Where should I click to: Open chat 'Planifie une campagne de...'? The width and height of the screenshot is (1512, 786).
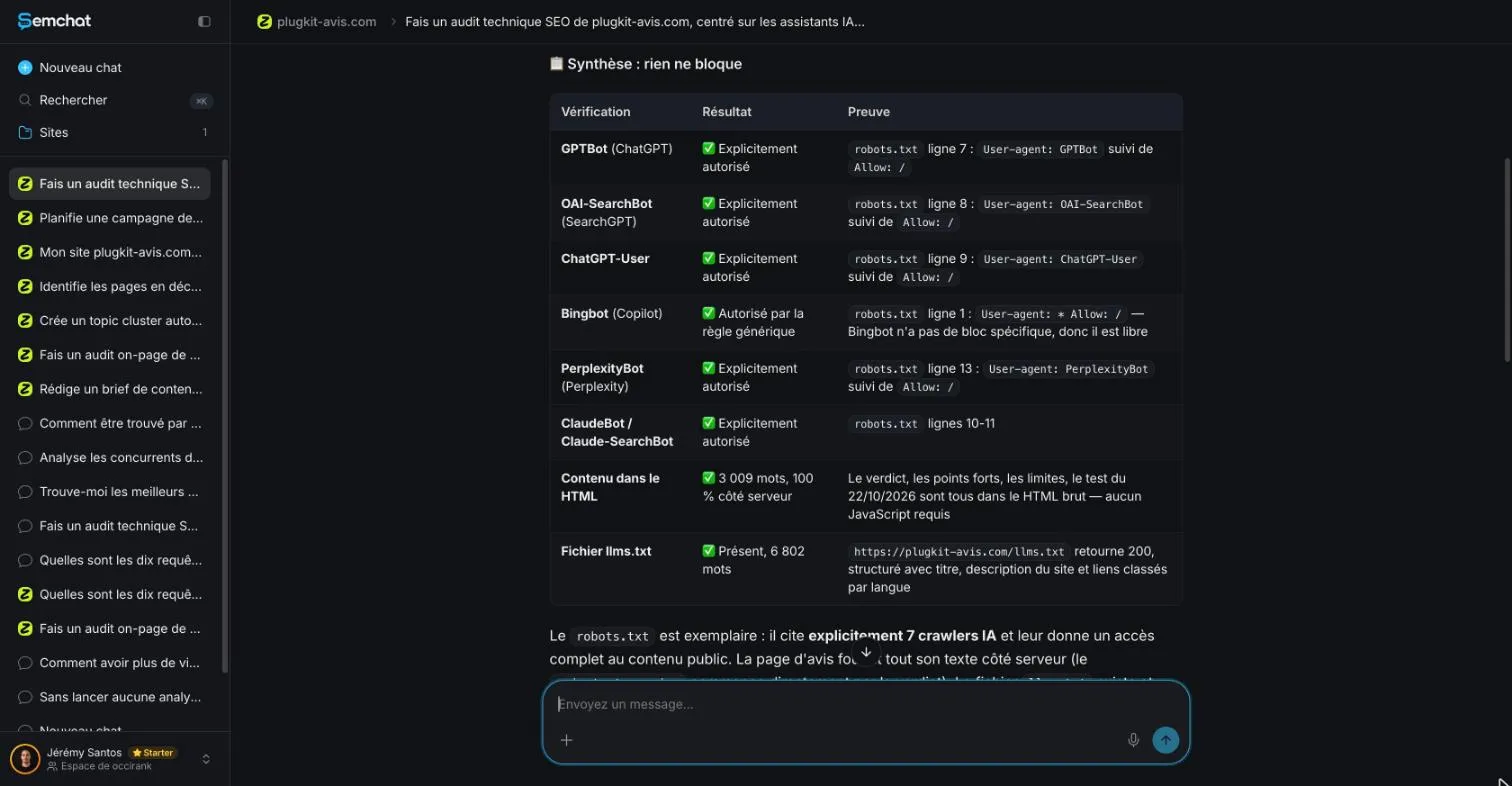click(110, 218)
